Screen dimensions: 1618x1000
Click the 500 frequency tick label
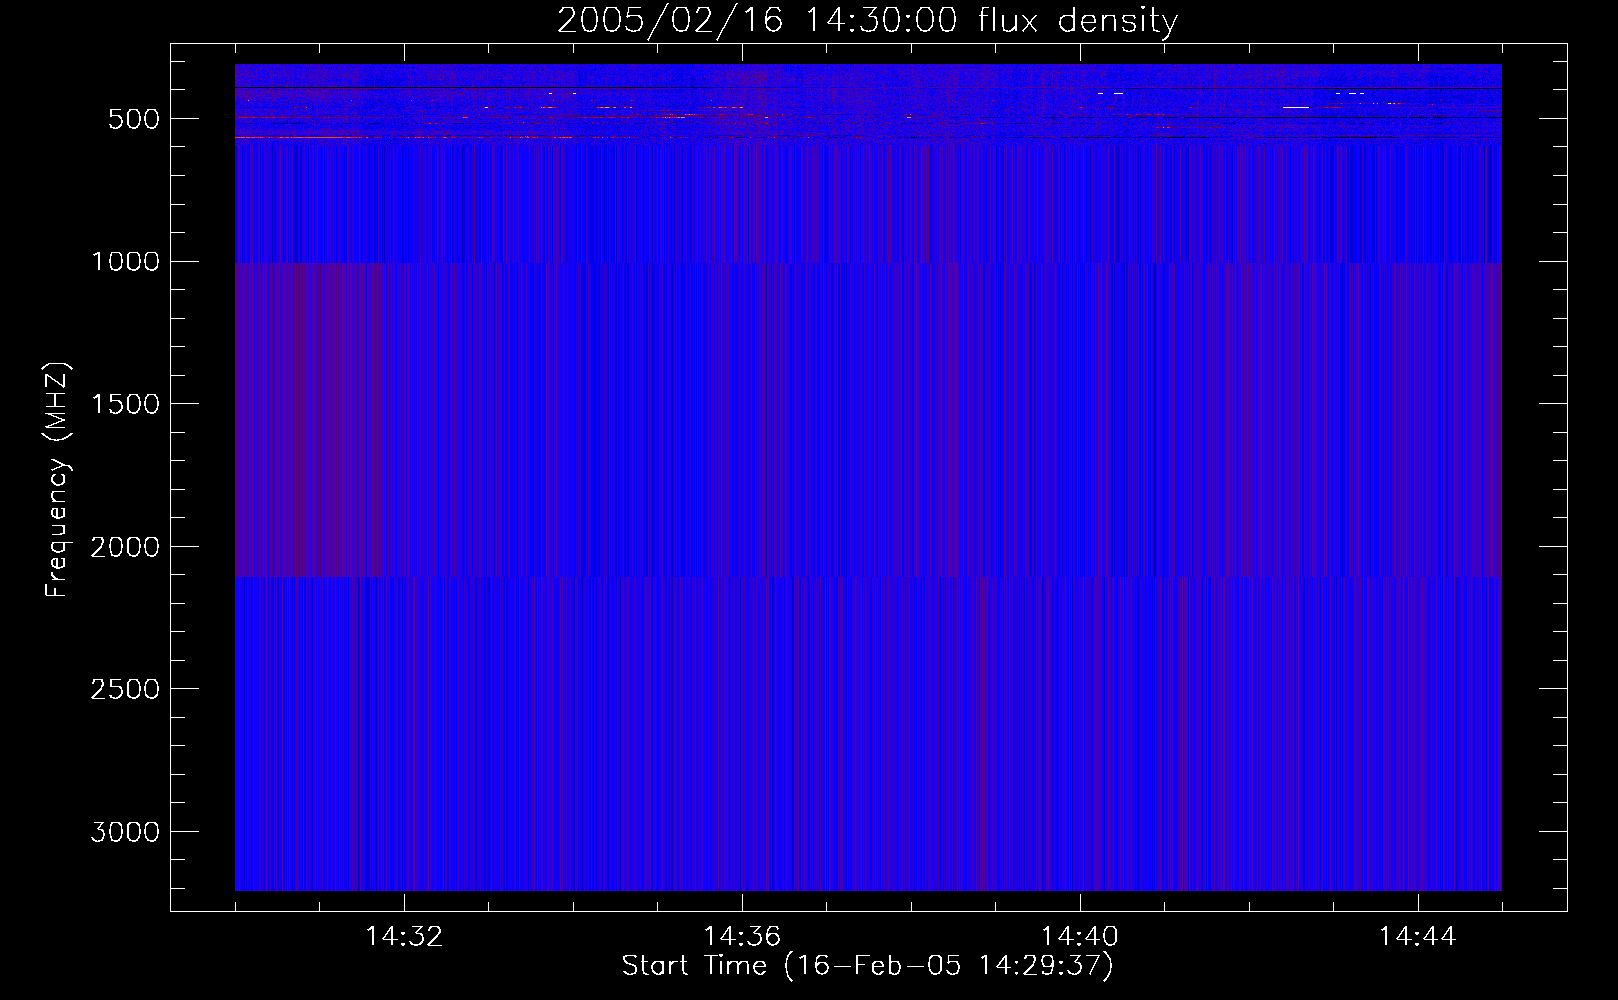click(135, 119)
